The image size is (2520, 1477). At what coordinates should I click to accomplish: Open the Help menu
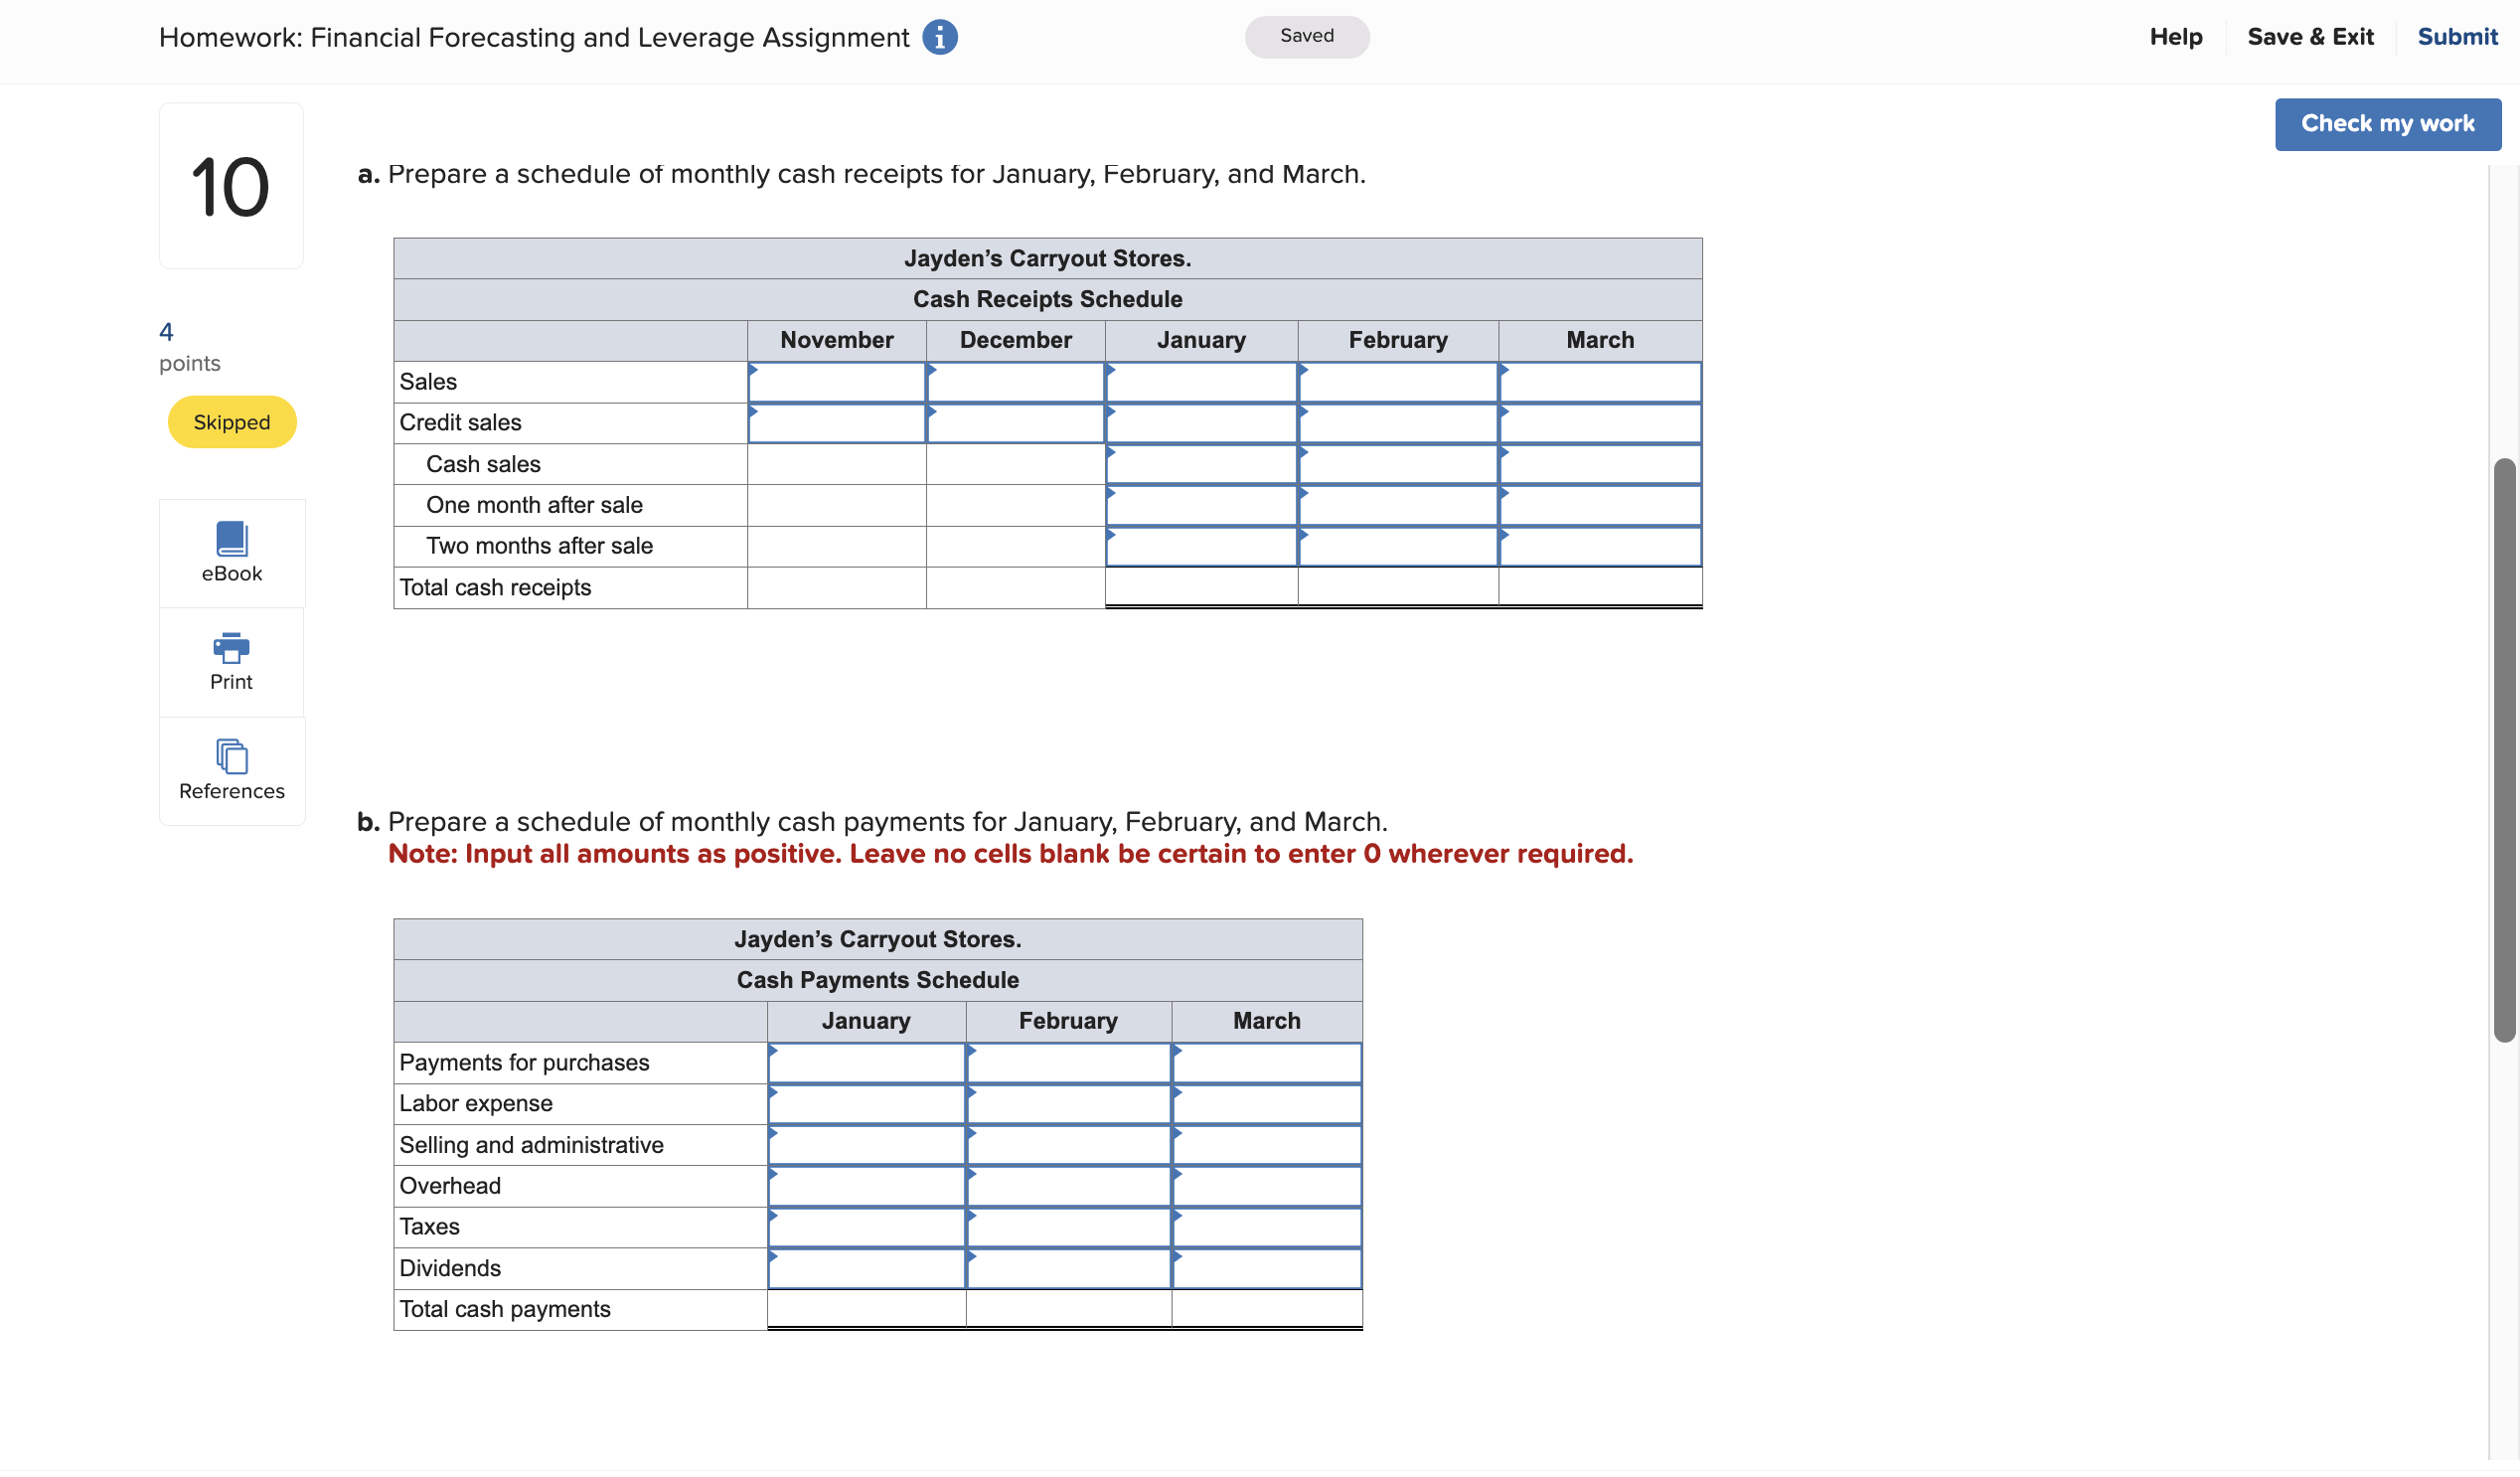coord(2176,37)
